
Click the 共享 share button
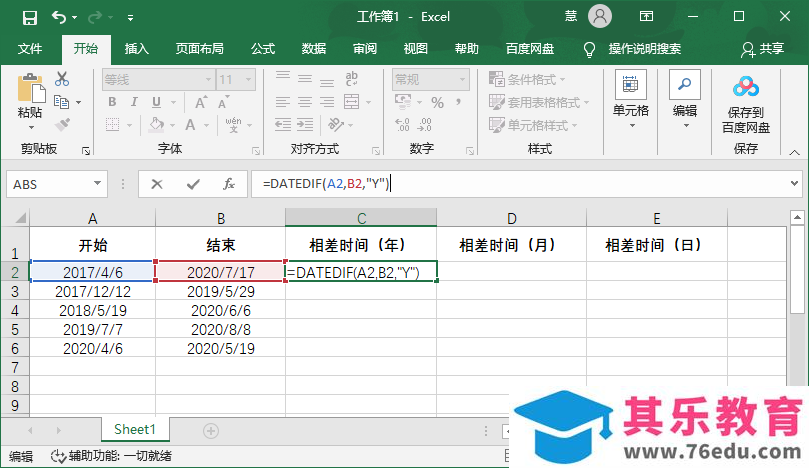tap(763, 49)
